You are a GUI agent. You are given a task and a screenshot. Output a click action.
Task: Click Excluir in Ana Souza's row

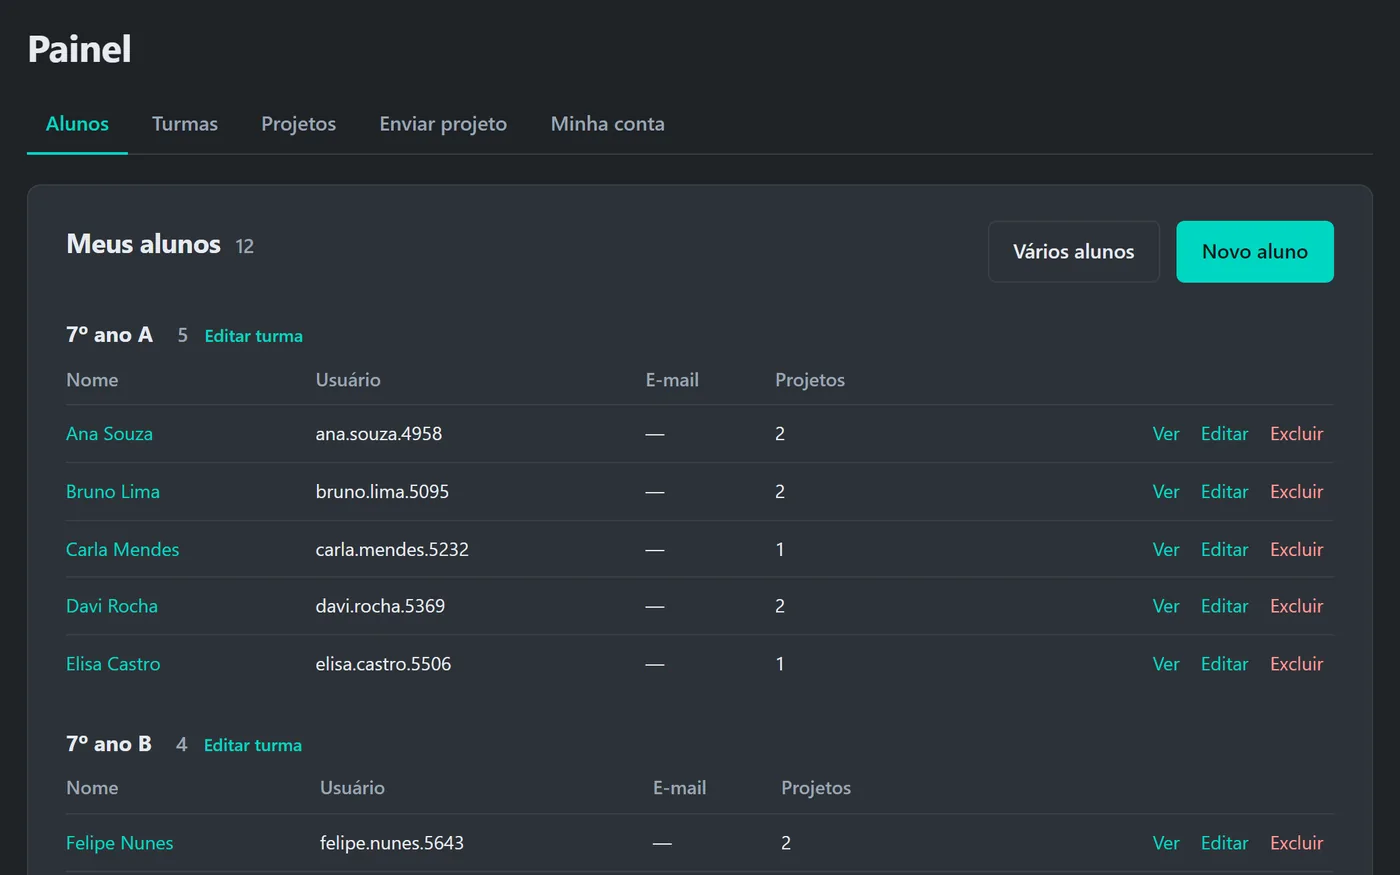pos(1296,434)
